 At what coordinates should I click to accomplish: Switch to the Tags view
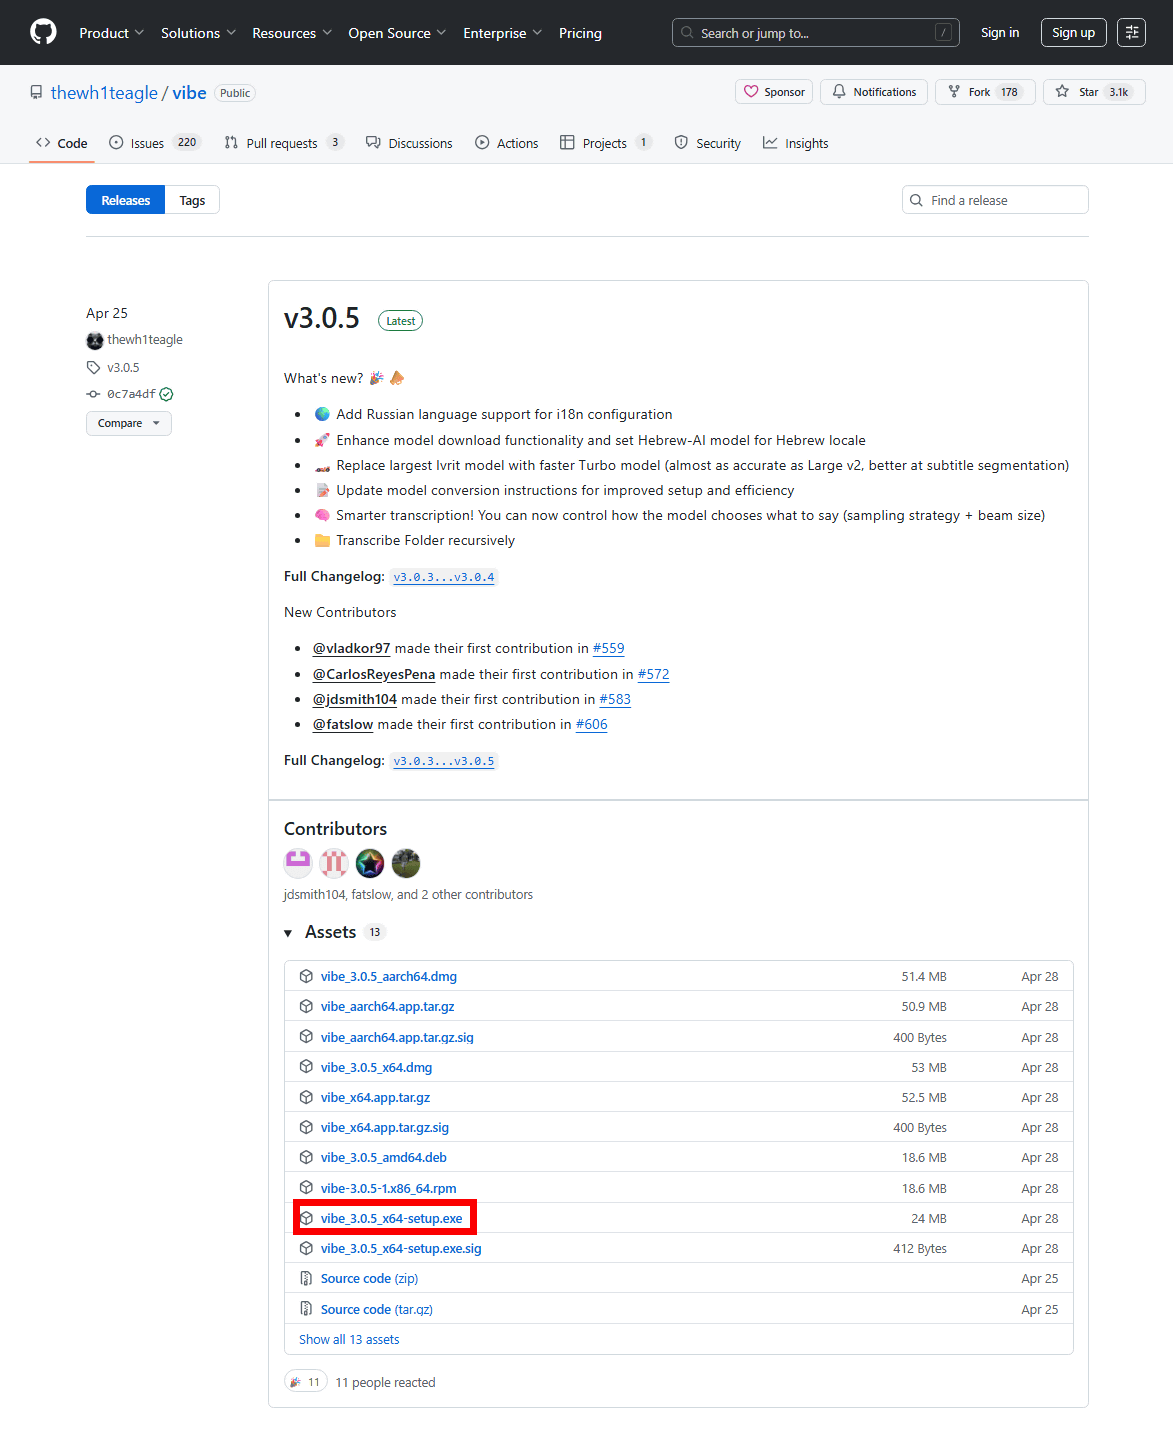pos(192,200)
